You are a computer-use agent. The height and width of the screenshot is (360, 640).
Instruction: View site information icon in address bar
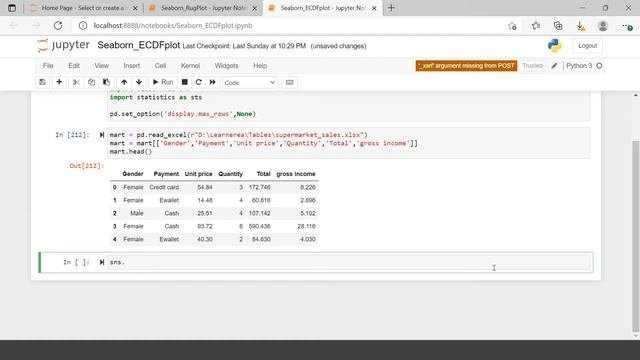83,26
